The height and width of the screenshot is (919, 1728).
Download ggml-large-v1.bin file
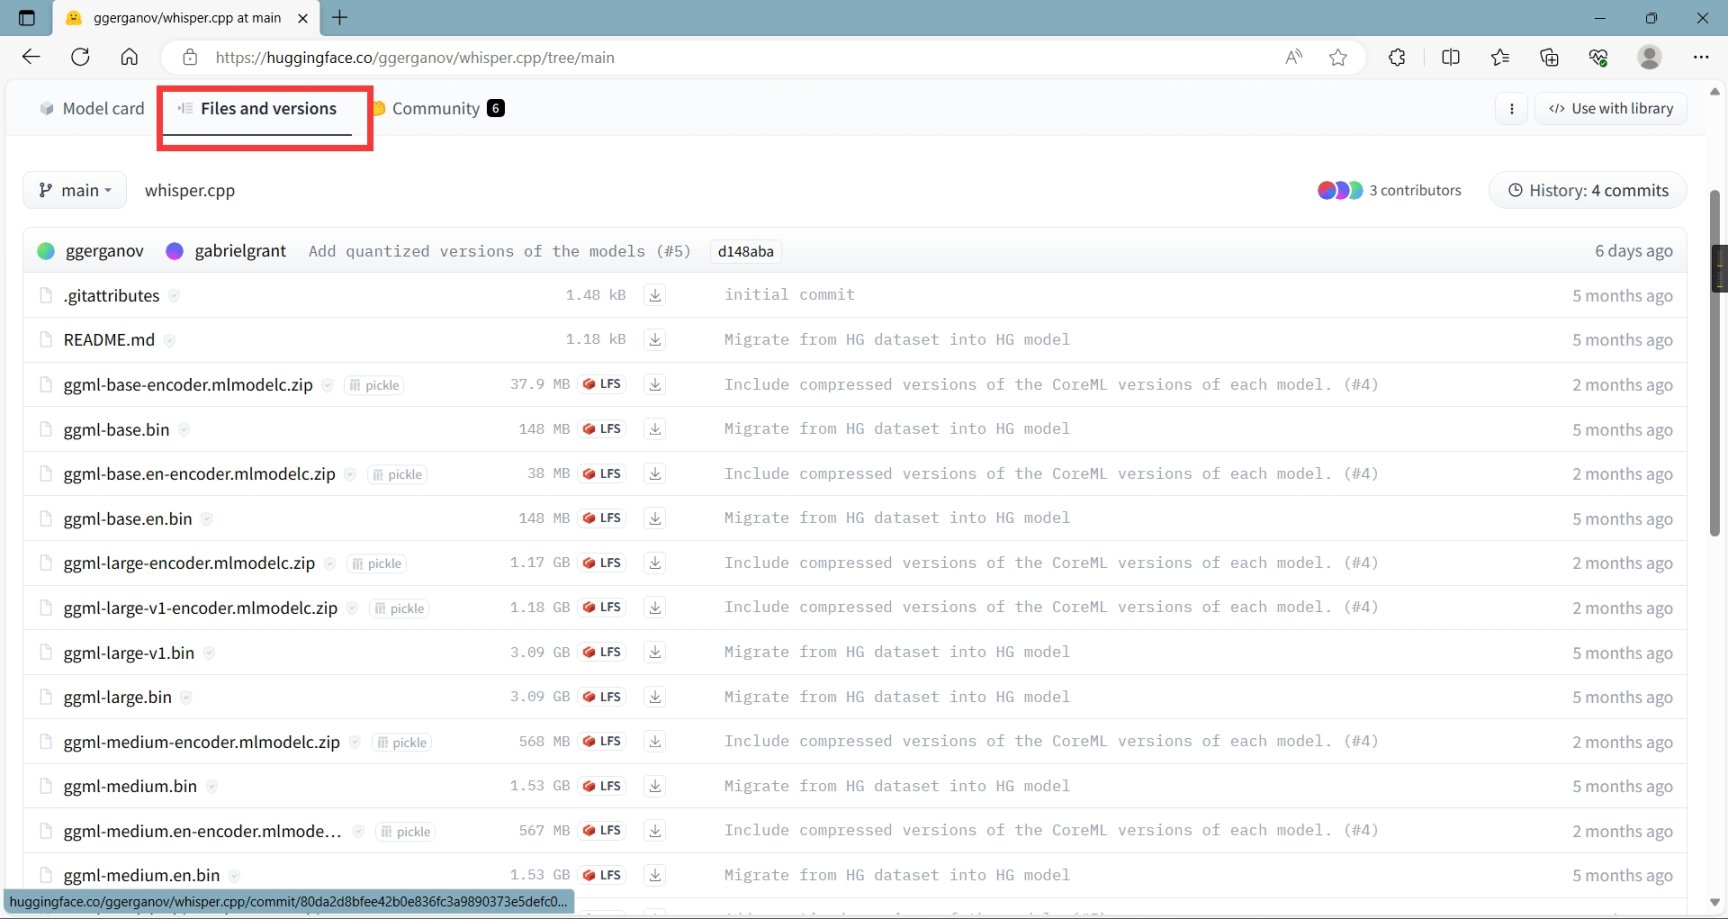click(655, 652)
